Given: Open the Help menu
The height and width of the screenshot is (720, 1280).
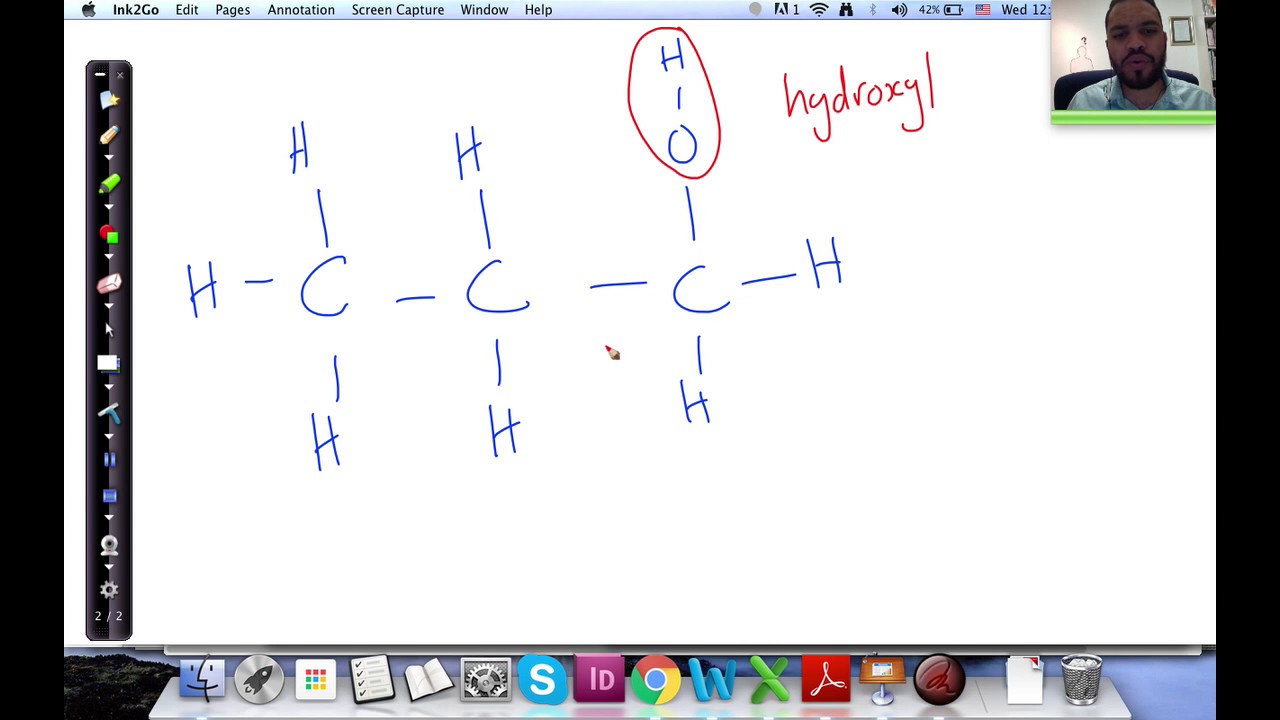Looking at the screenshot, I should coord(538,10).
